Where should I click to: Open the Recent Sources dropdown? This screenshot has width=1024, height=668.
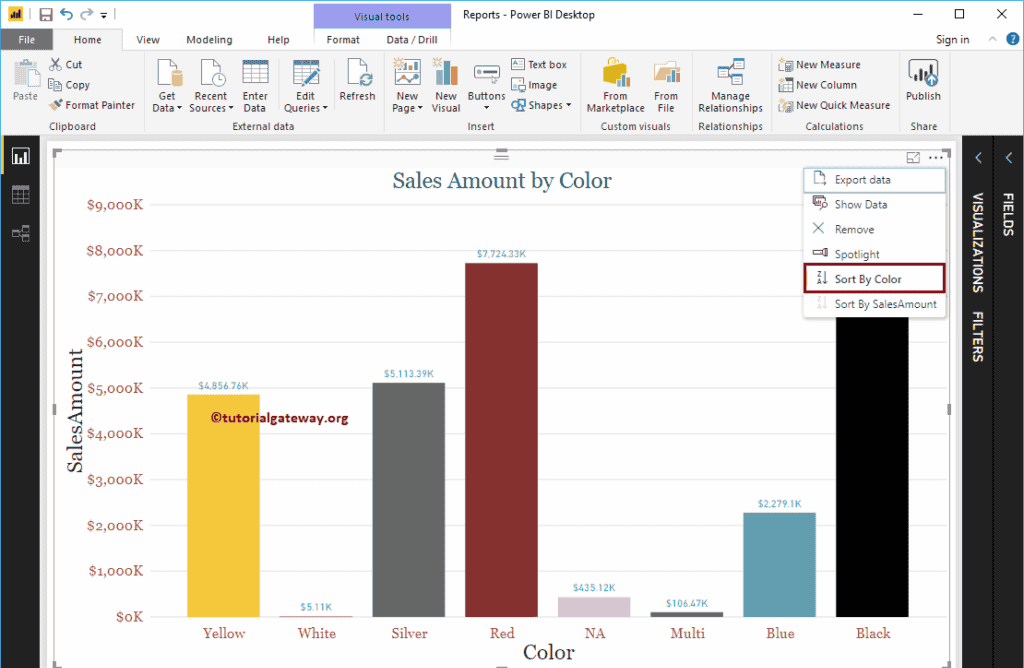tap(211, 86)
